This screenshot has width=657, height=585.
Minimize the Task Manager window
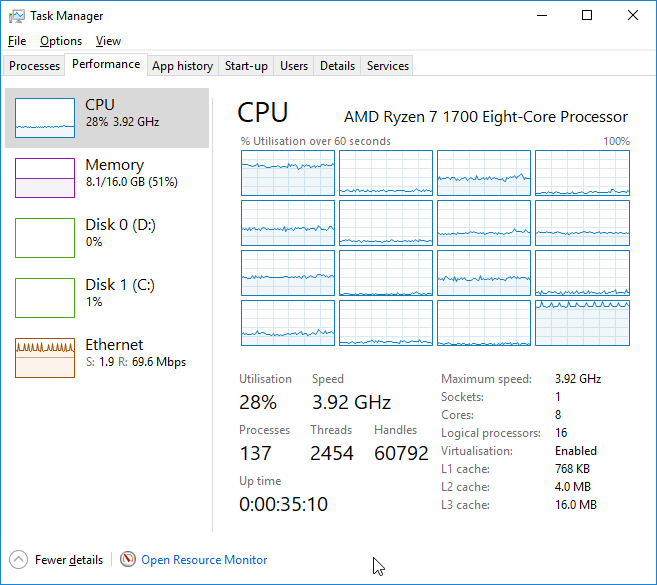[x=542, y=16]
